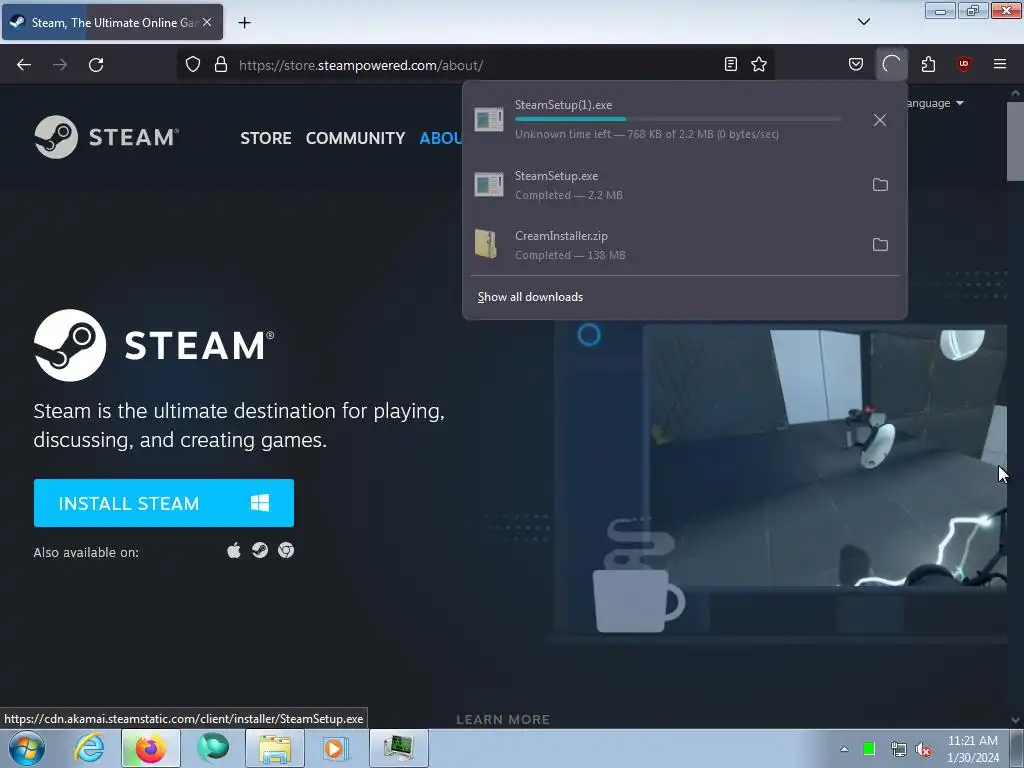
Task: Show hidden system tray icons
Action: (x=844, y=749)
